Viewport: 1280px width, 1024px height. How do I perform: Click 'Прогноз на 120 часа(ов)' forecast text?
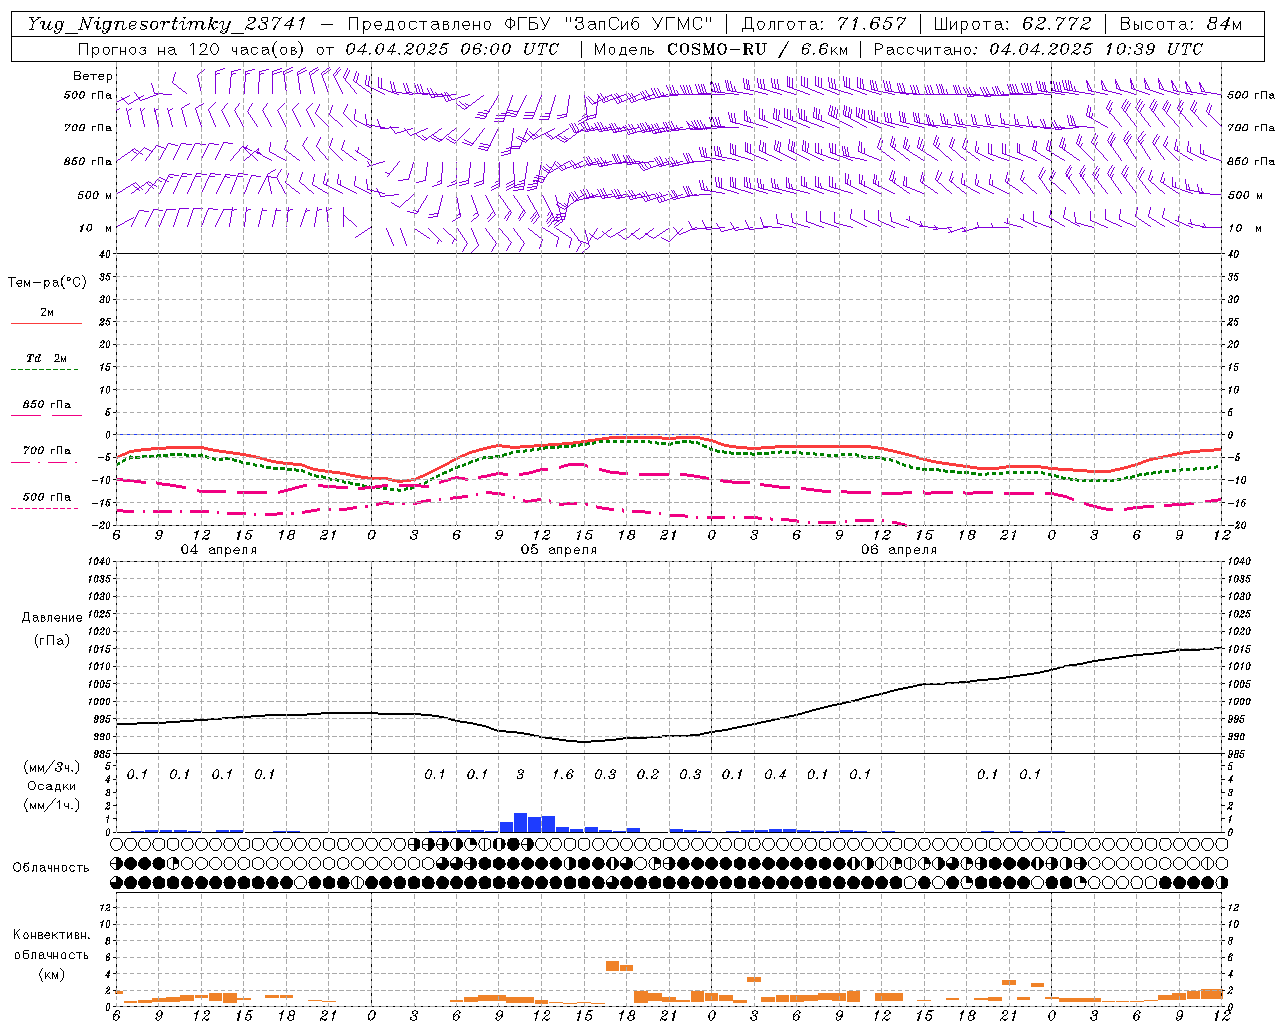click(x=192, y=49)
